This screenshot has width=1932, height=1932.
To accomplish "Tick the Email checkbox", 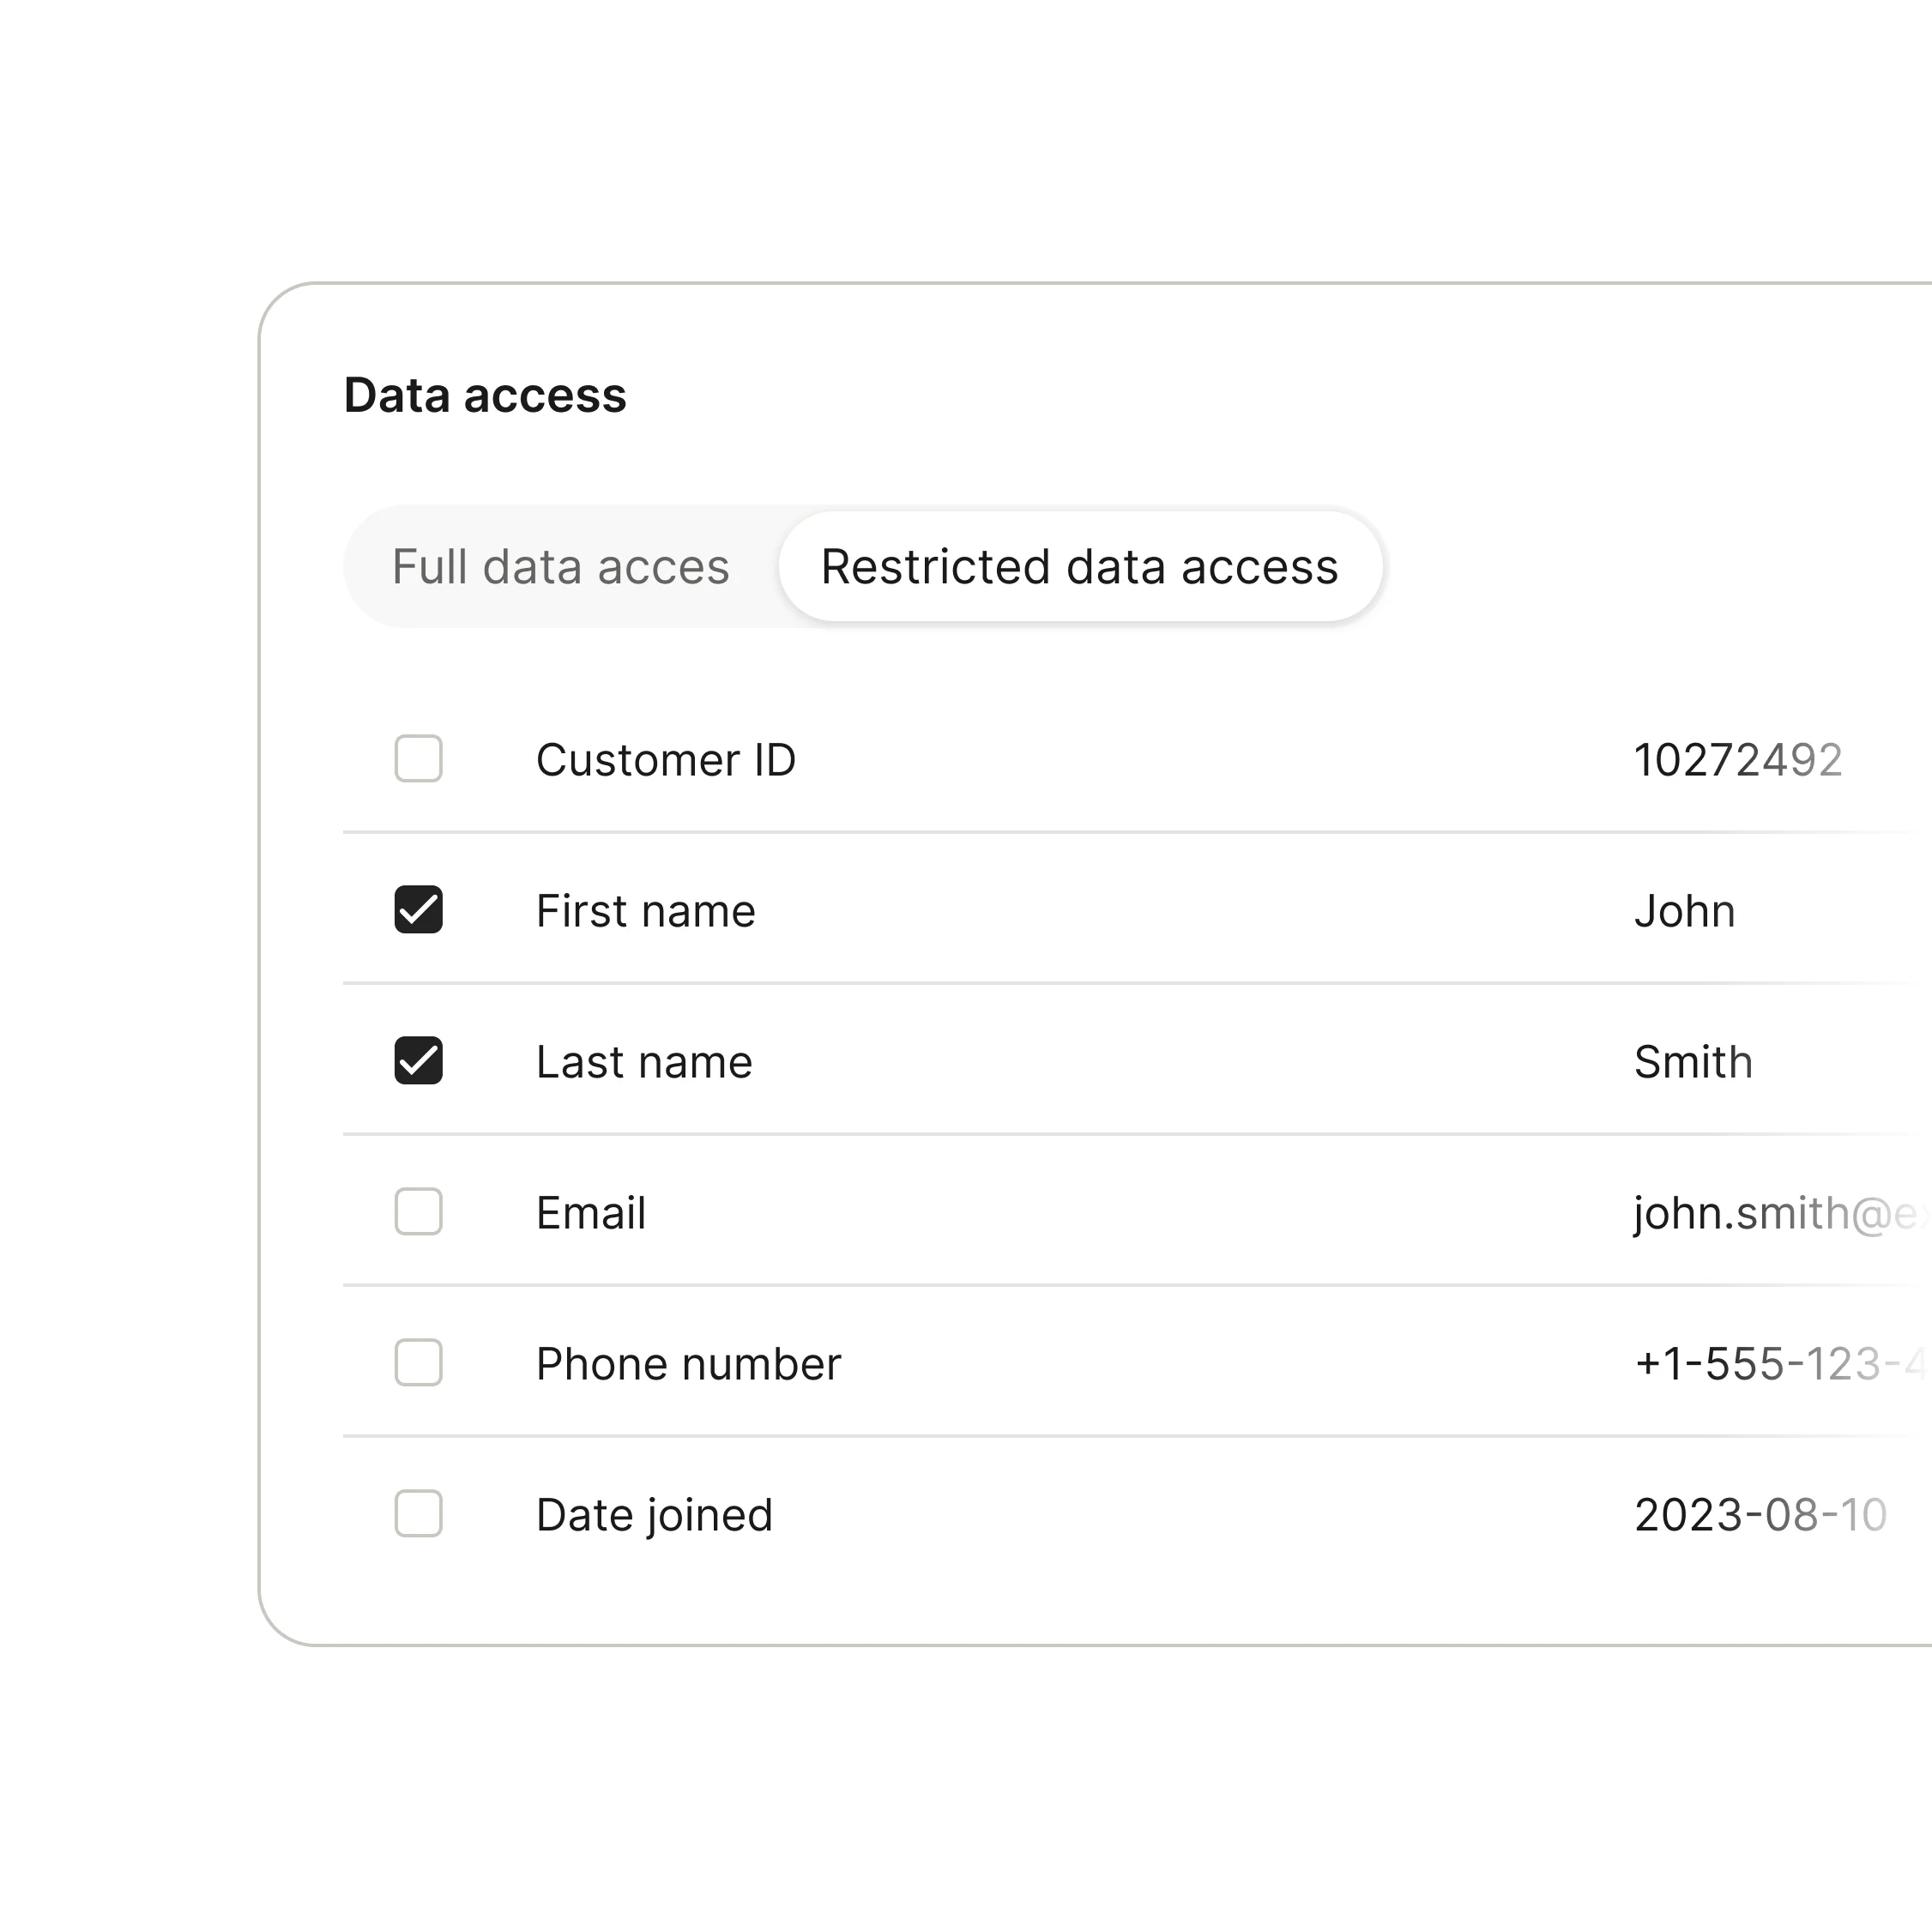I will 418,1212.
